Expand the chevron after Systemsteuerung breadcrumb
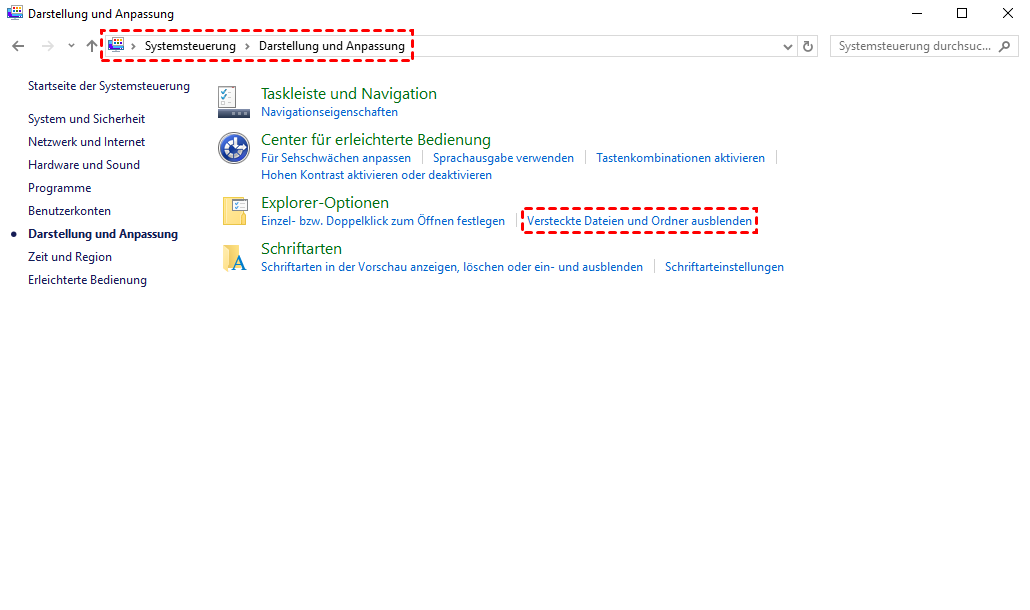Screen dimensions: 1030x610 pyautogui.click(x=247, y=46)
